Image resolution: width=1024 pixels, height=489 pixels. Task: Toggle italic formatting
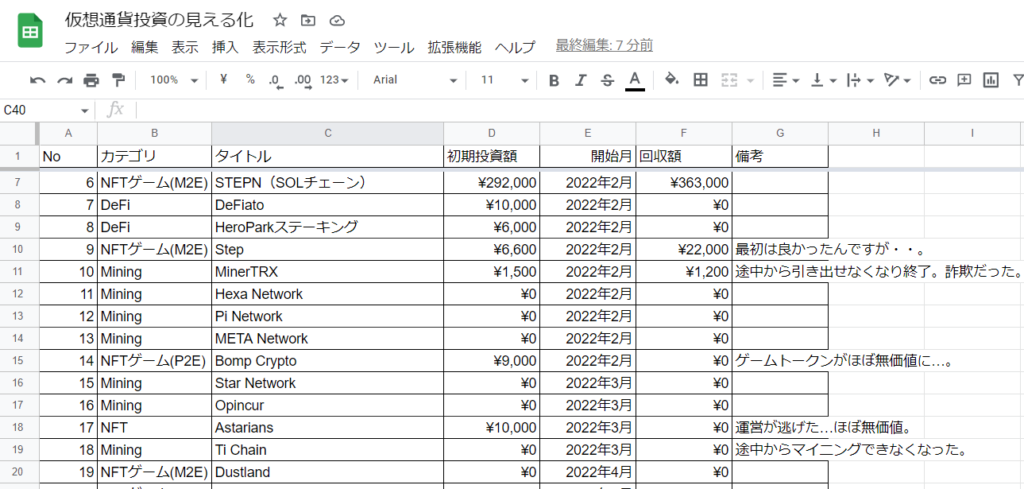tap(581, 80)
